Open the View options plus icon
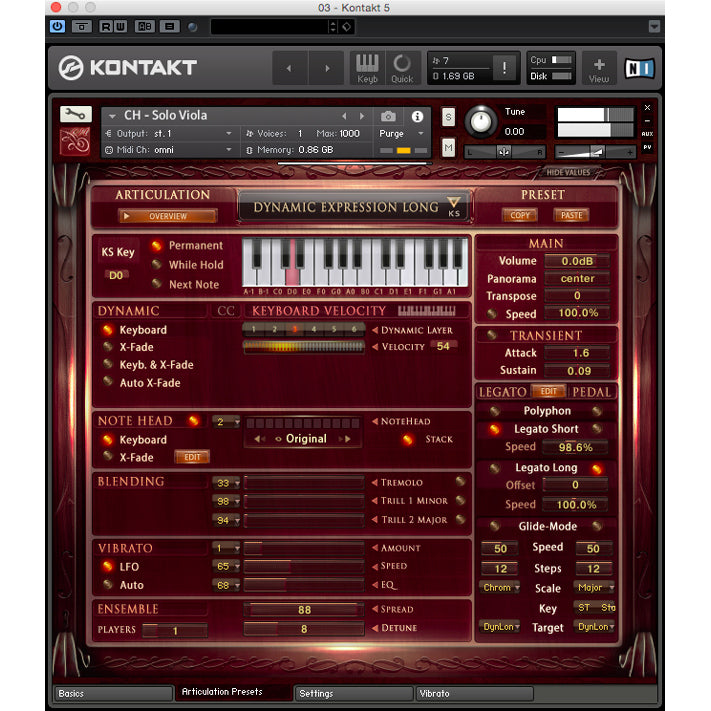 click(598, 67)
